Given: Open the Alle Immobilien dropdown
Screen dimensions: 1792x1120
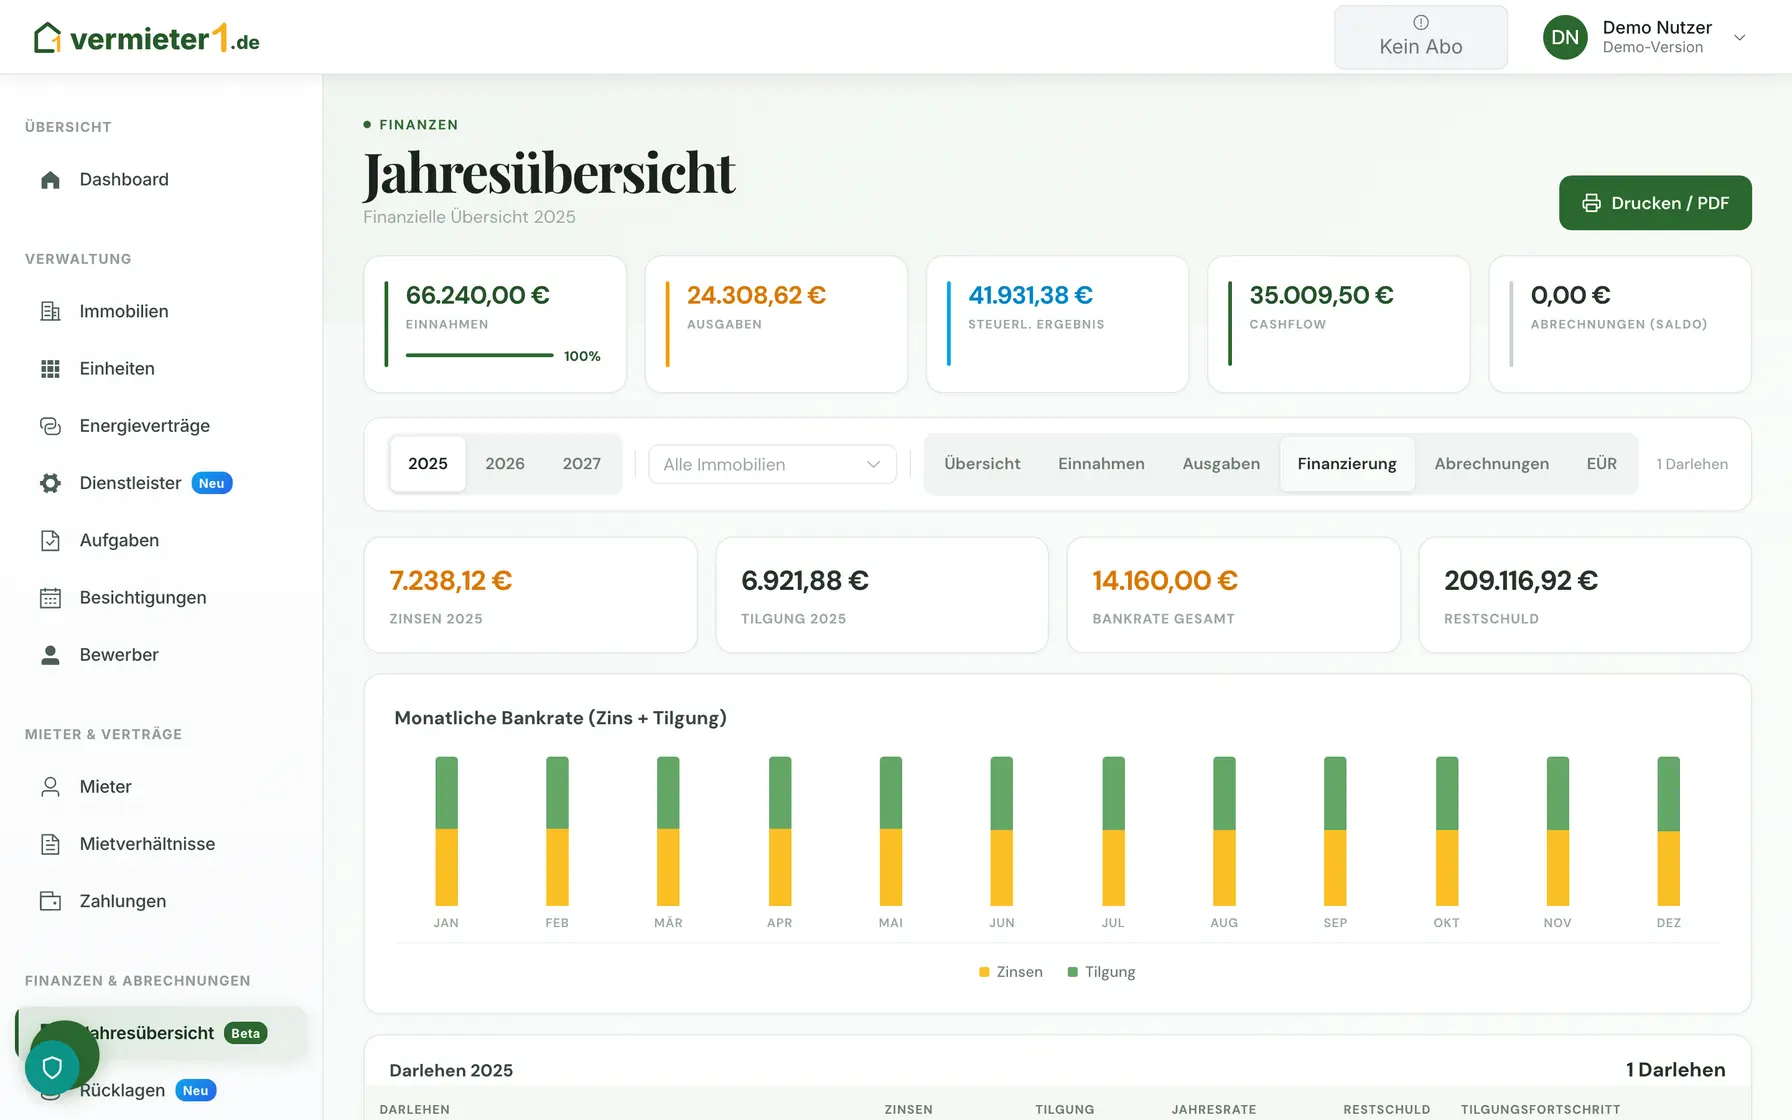Looking at the screenshot, I should click(x=772, y=464).
